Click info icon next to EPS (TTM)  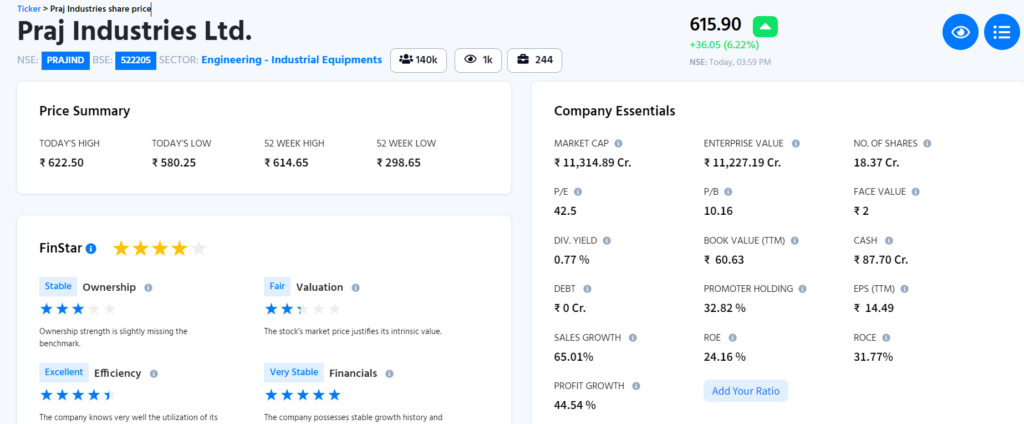[904, 289]
